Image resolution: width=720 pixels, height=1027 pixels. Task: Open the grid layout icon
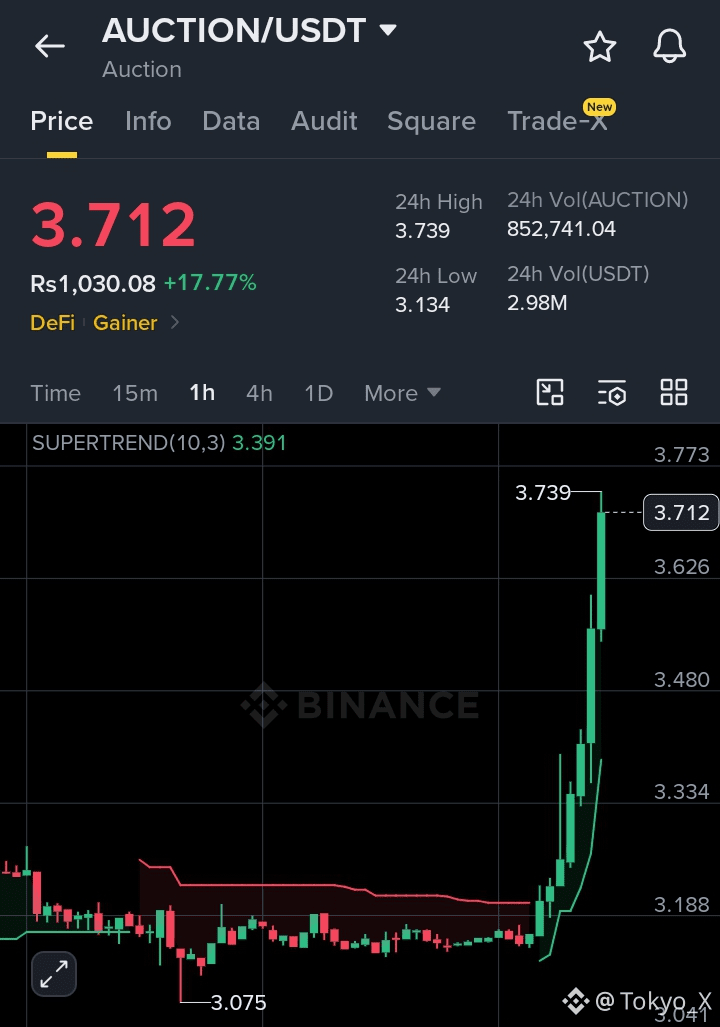[673, 393]
